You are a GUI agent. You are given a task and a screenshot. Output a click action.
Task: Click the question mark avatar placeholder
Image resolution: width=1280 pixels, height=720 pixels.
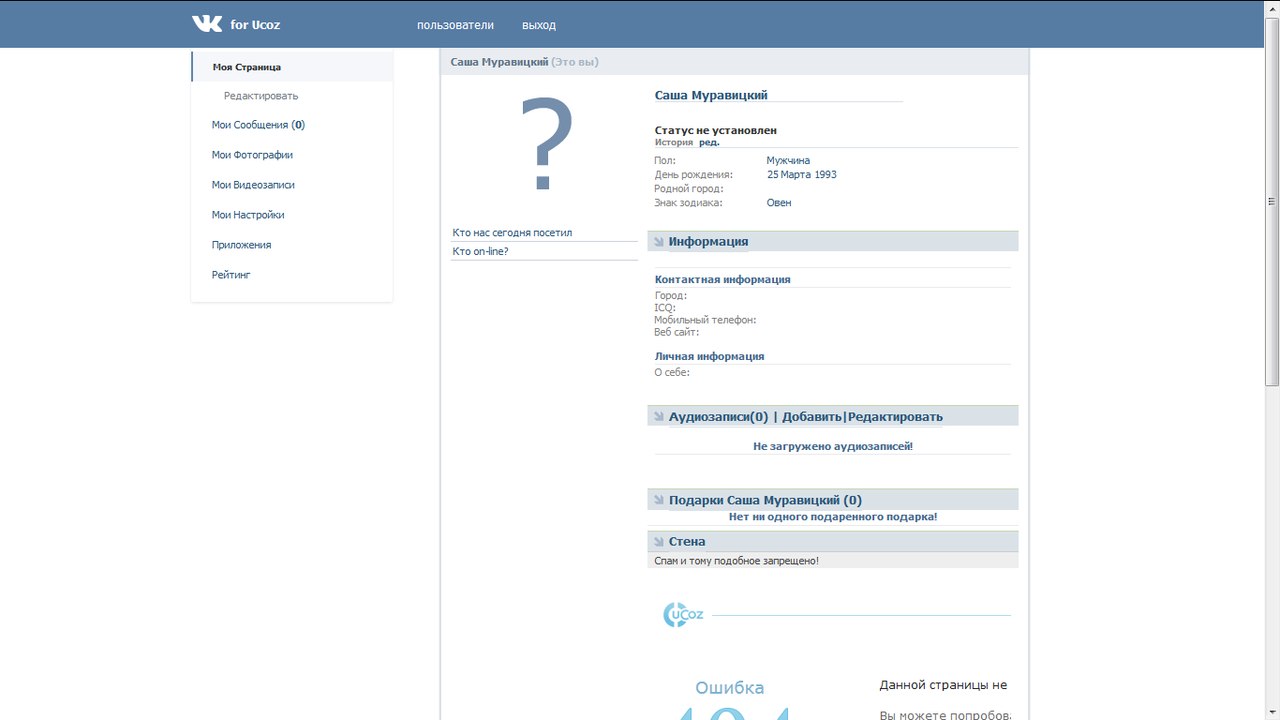pyautogui.click(x=546, y=145)
